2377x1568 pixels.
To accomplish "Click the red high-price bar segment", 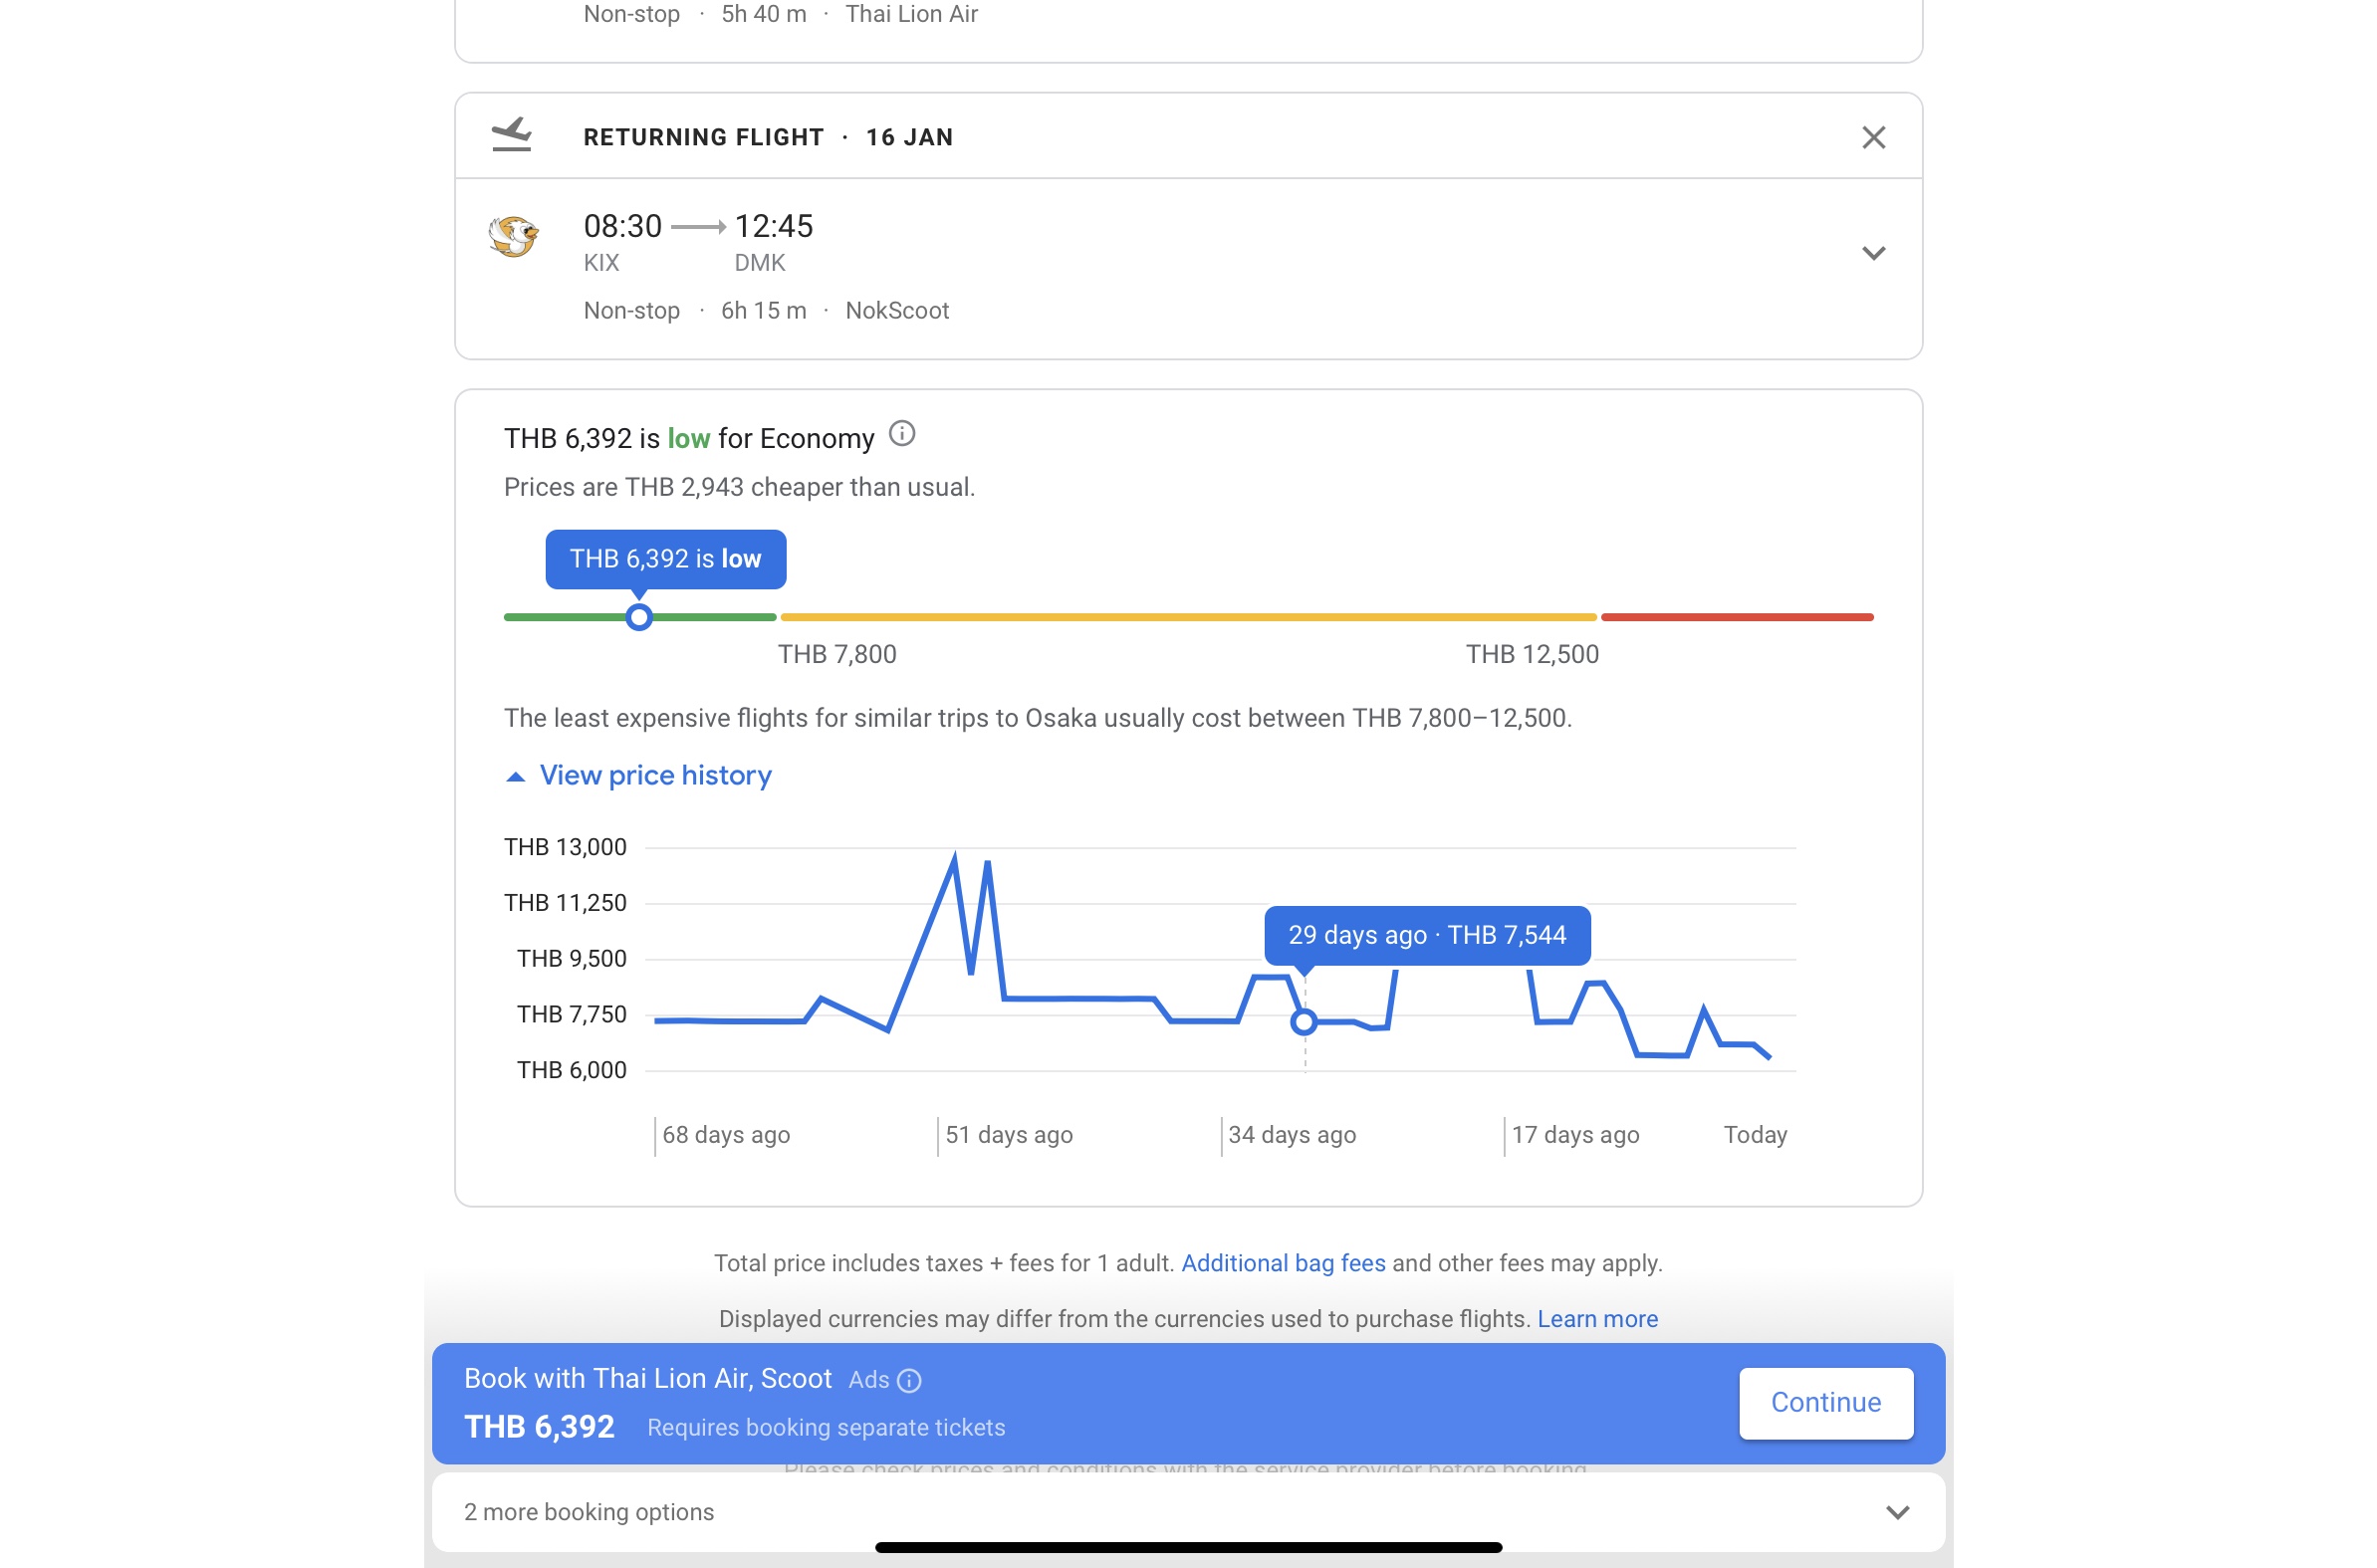I will pos(1737,617).
